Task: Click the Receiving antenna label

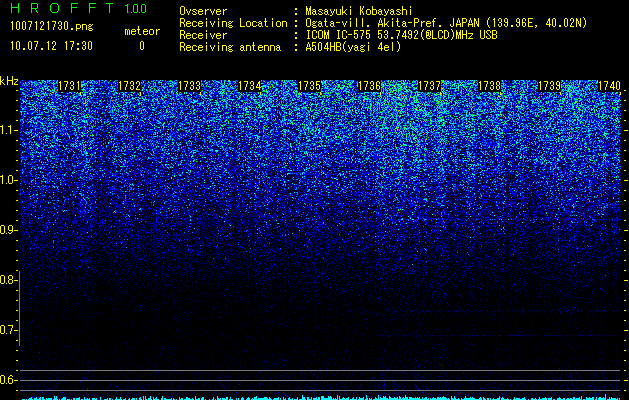Action: (x=230, y=47)
